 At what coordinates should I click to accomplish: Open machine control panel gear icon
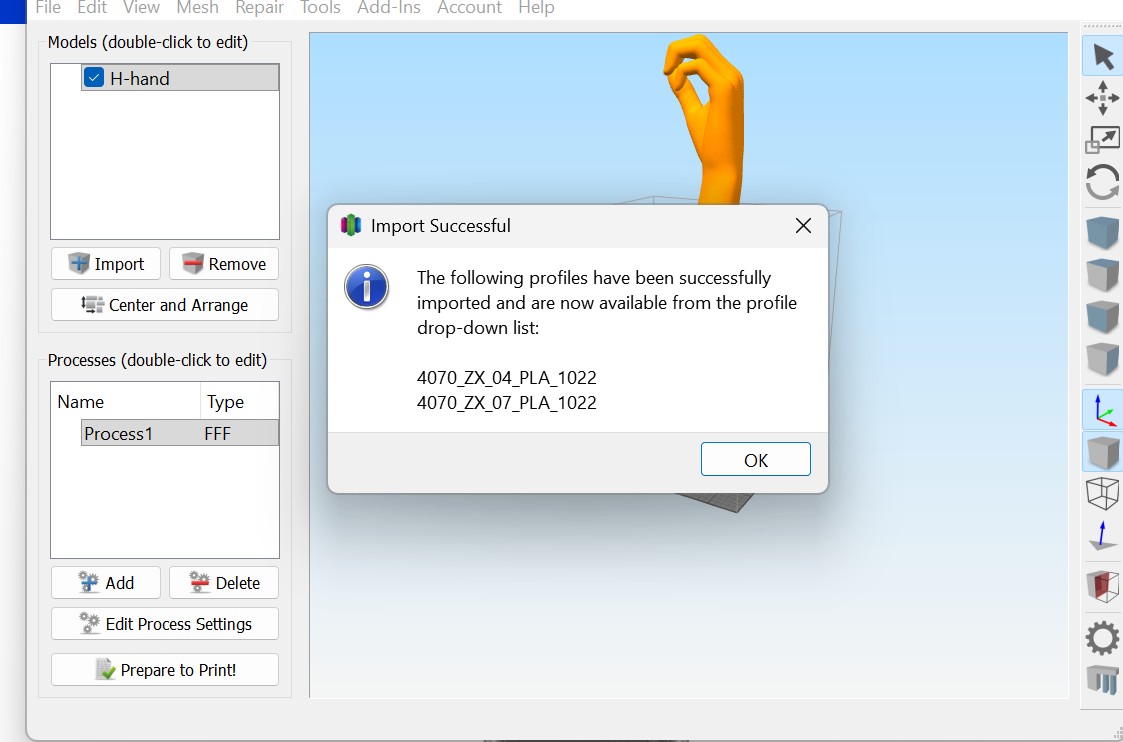click(1102, 638)
